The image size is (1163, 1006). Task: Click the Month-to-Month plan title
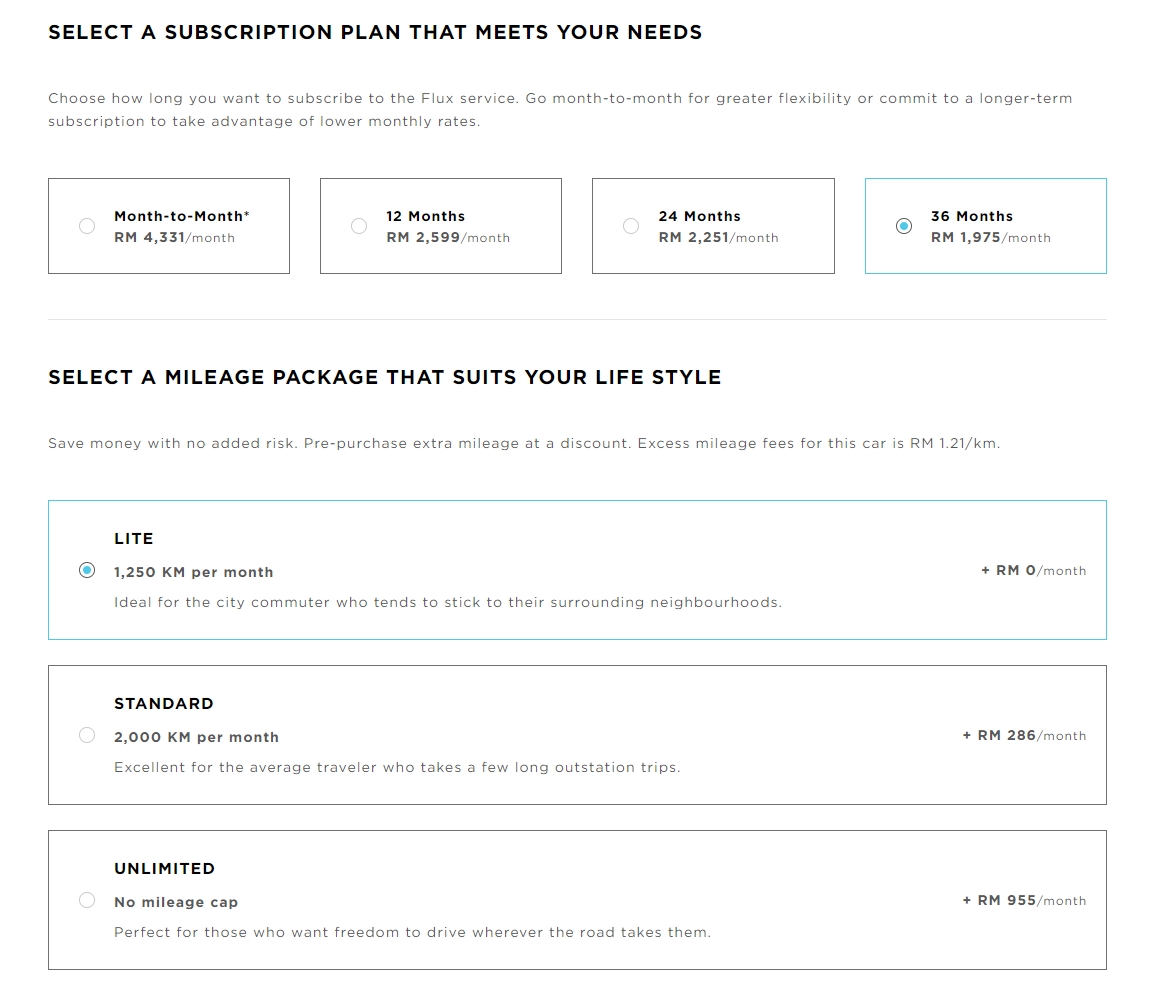[x=181, y=216]
